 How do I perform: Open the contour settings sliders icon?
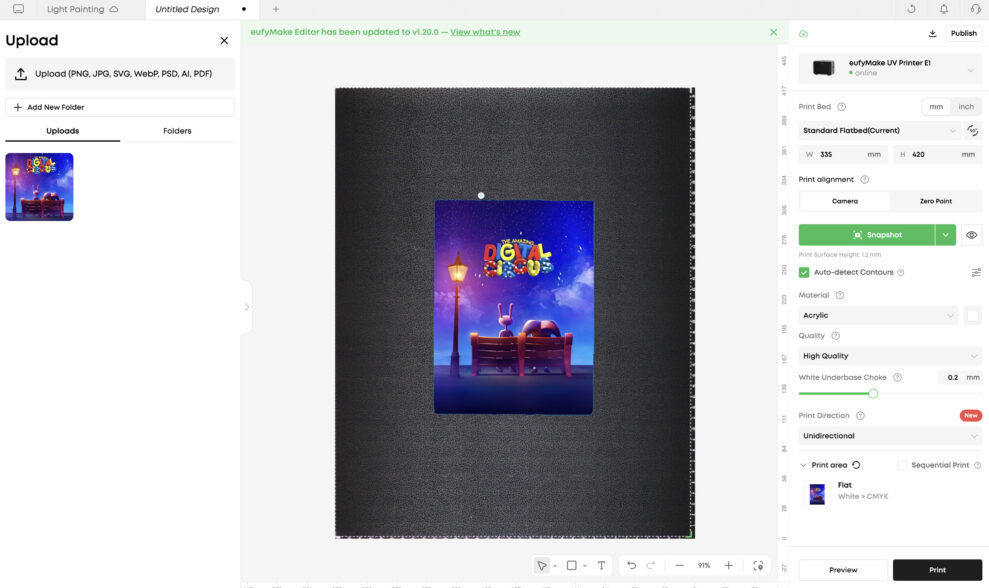click(976, 273)
